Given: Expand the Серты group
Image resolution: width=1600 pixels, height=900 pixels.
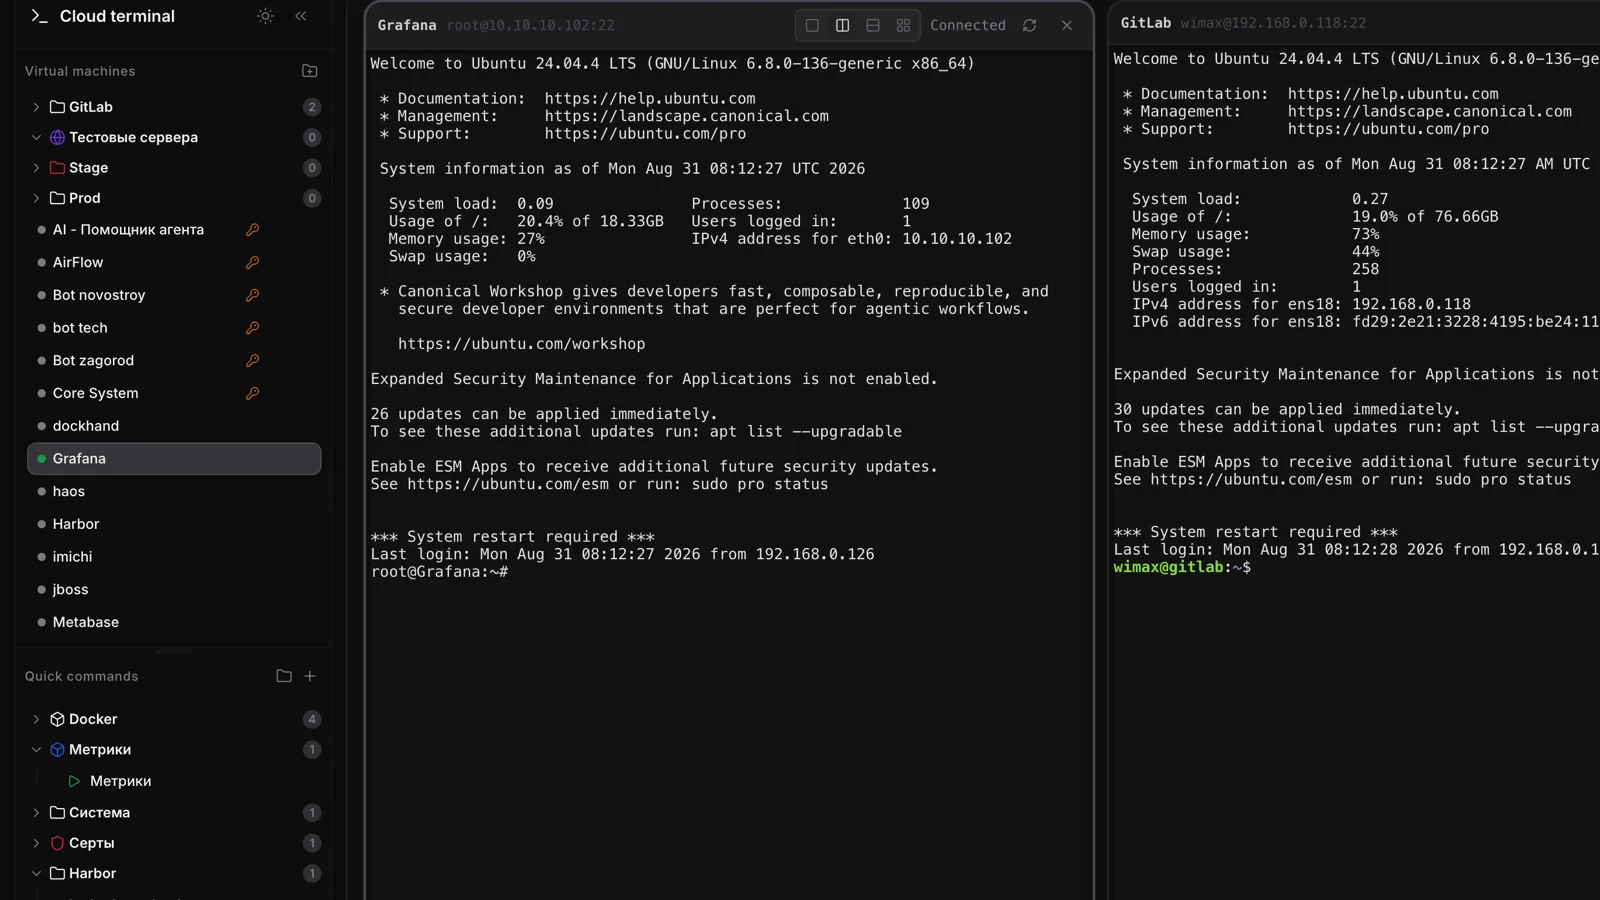Looking at the screenshot, I should [36, 843].
